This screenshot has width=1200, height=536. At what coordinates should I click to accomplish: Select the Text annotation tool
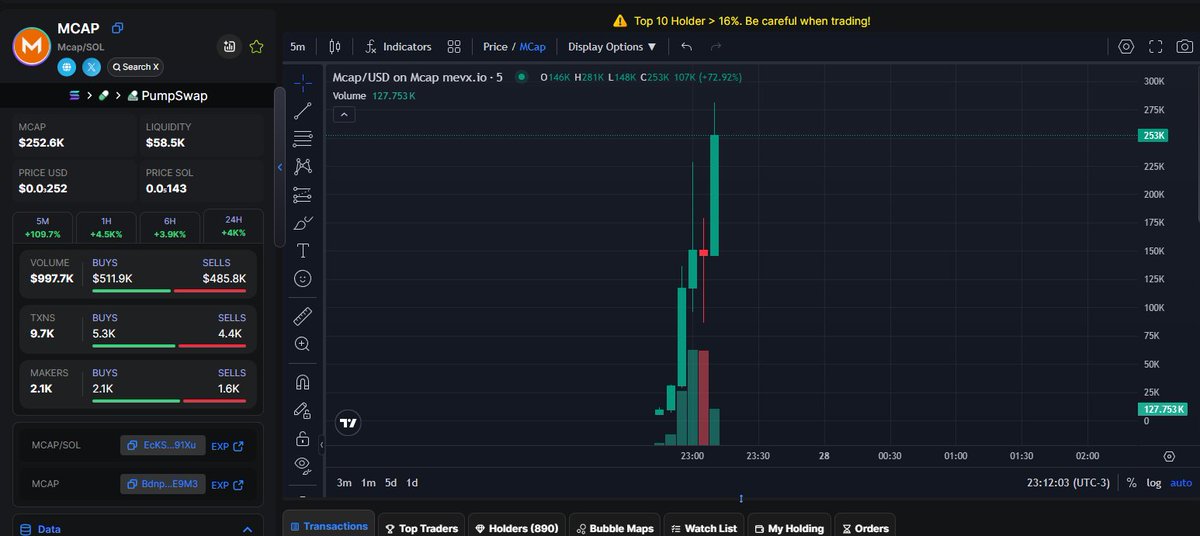(x=303, y=250)
